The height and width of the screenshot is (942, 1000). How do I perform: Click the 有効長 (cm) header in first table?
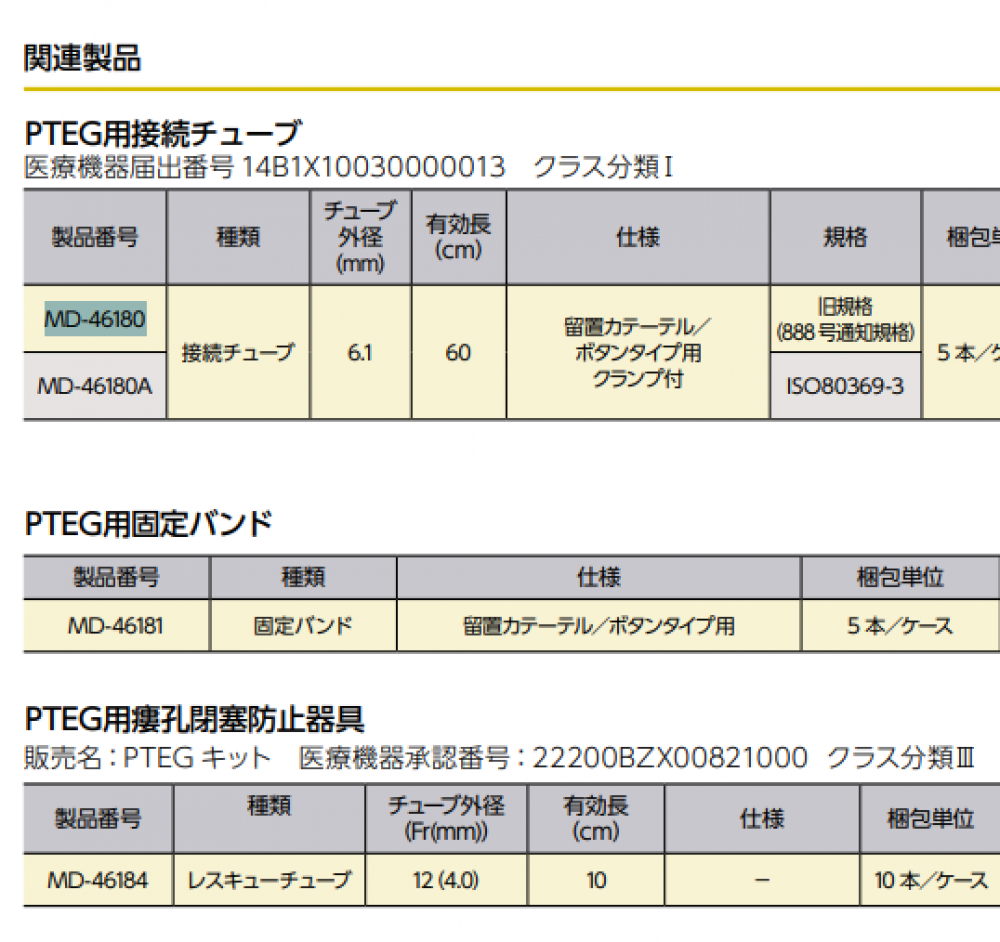(x=458, y=237)
